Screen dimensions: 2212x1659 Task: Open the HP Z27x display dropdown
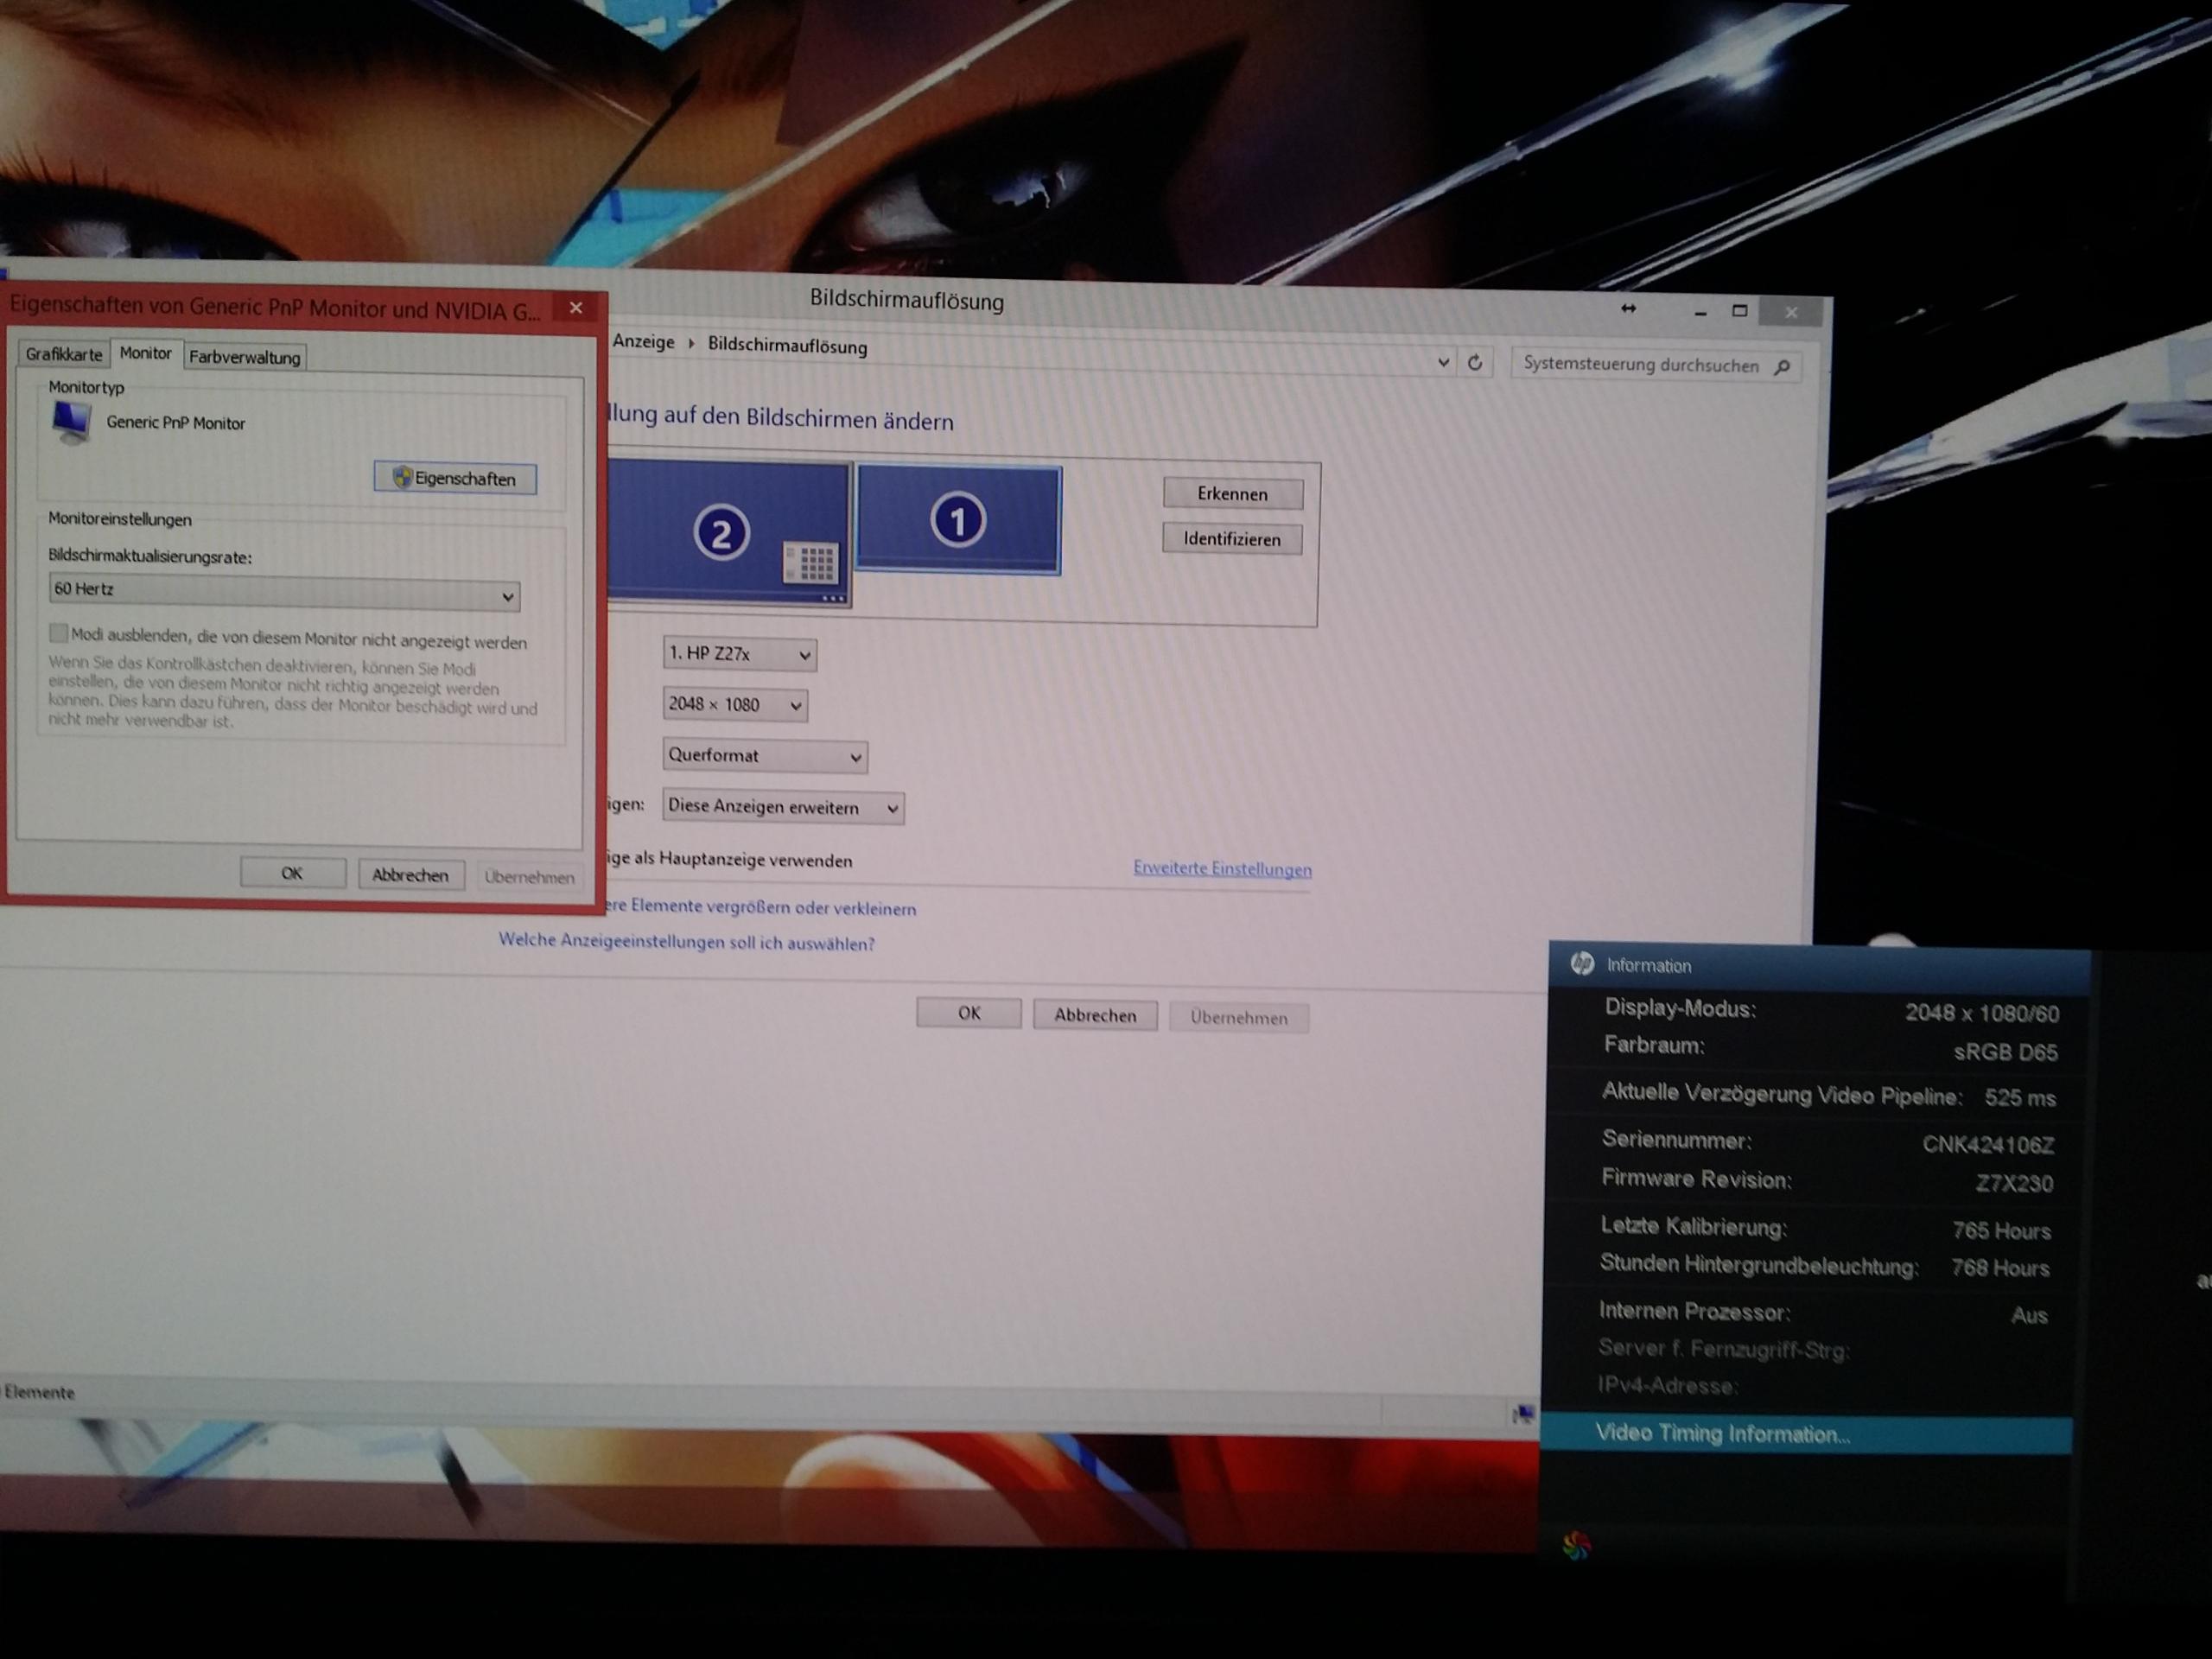(x=739, y=654)
